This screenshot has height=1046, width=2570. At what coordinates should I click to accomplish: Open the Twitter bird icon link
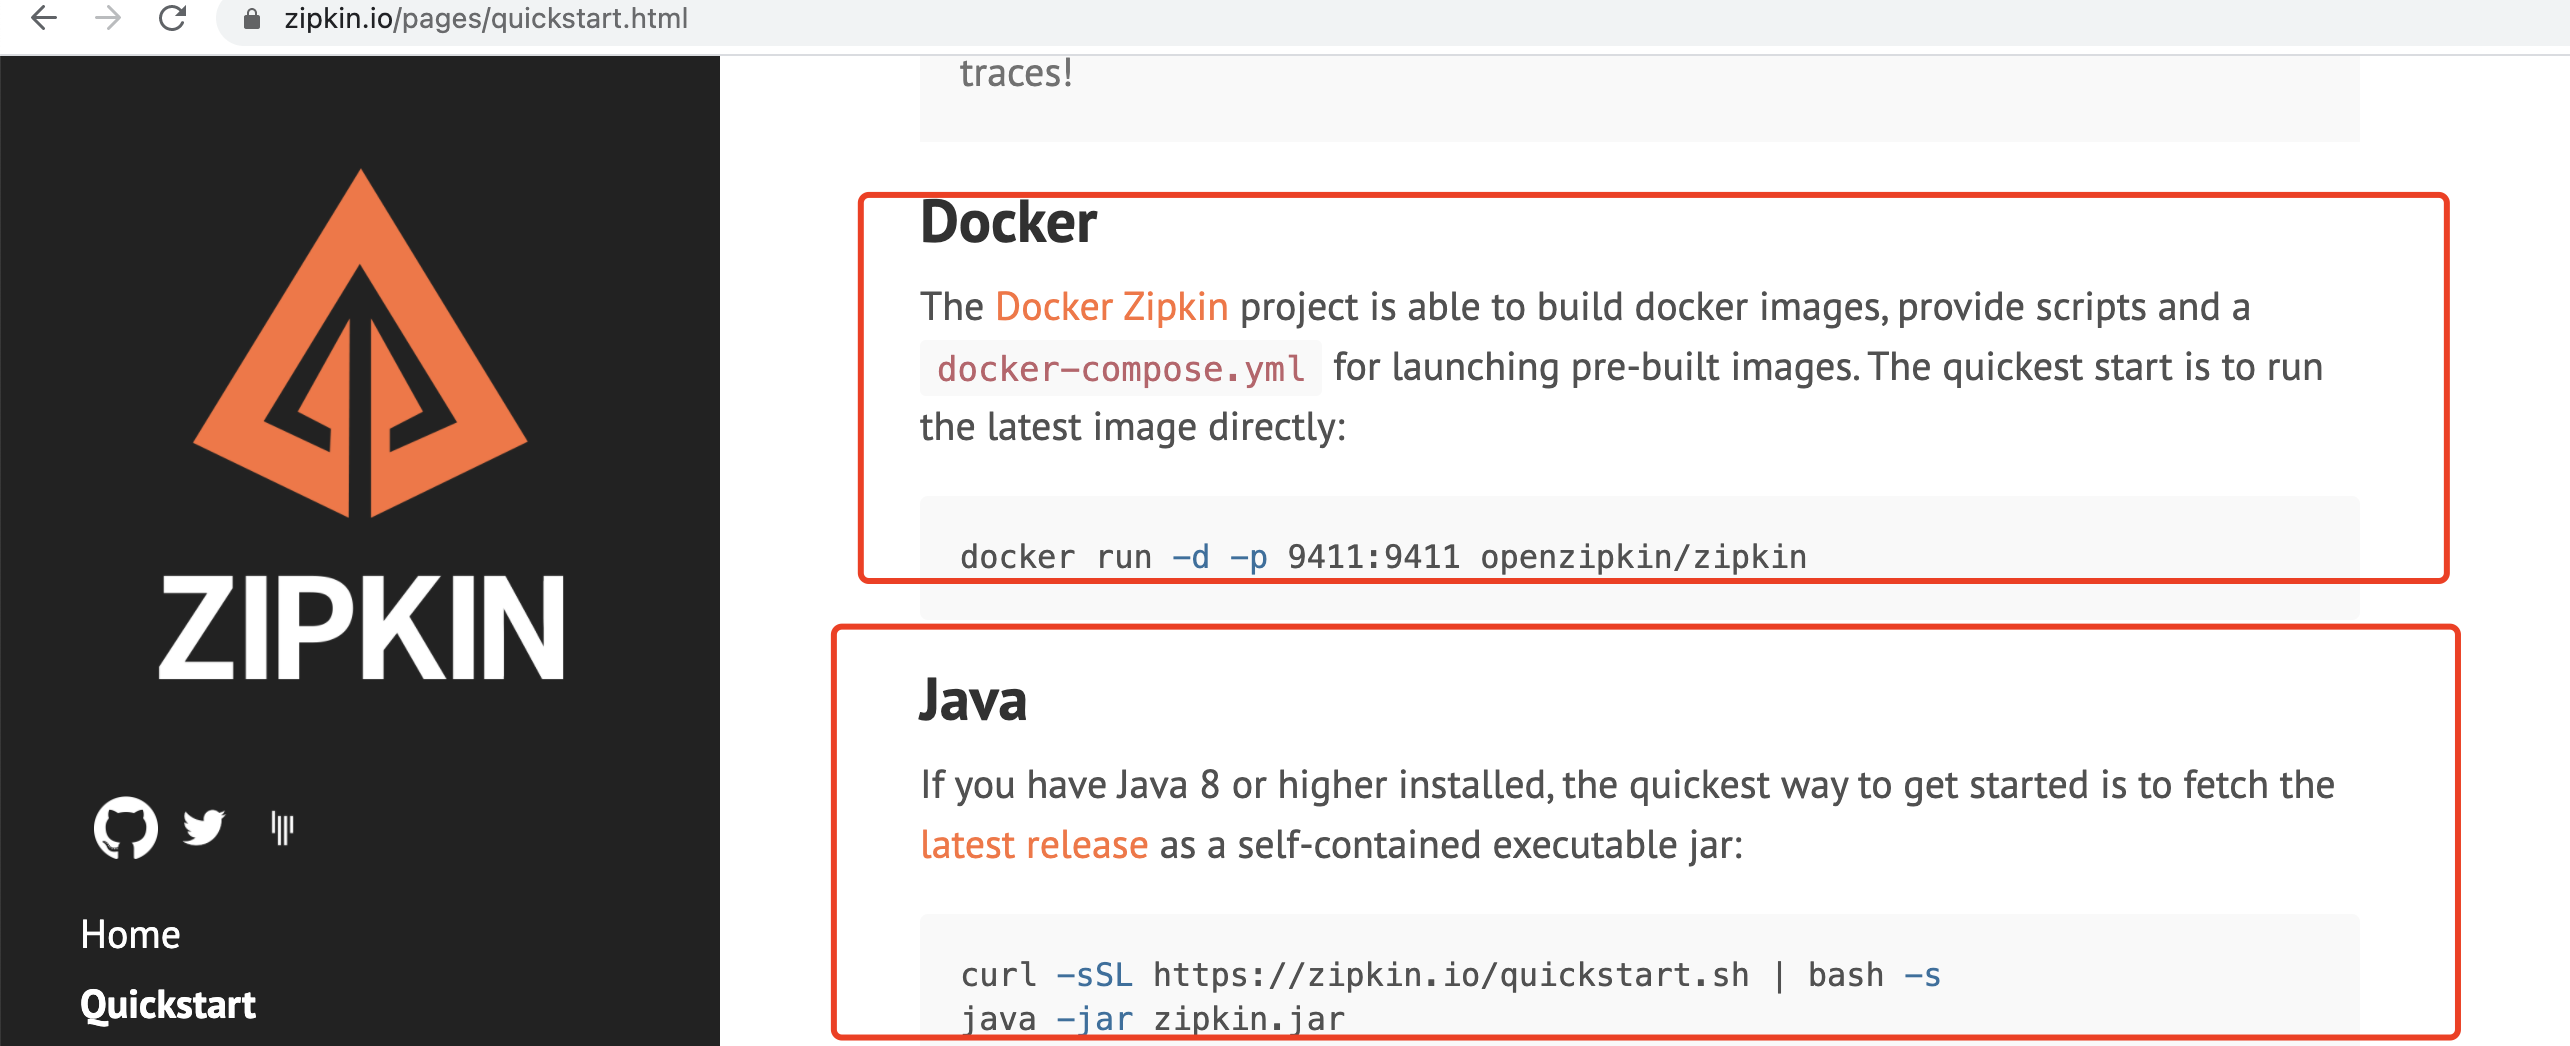204,827
